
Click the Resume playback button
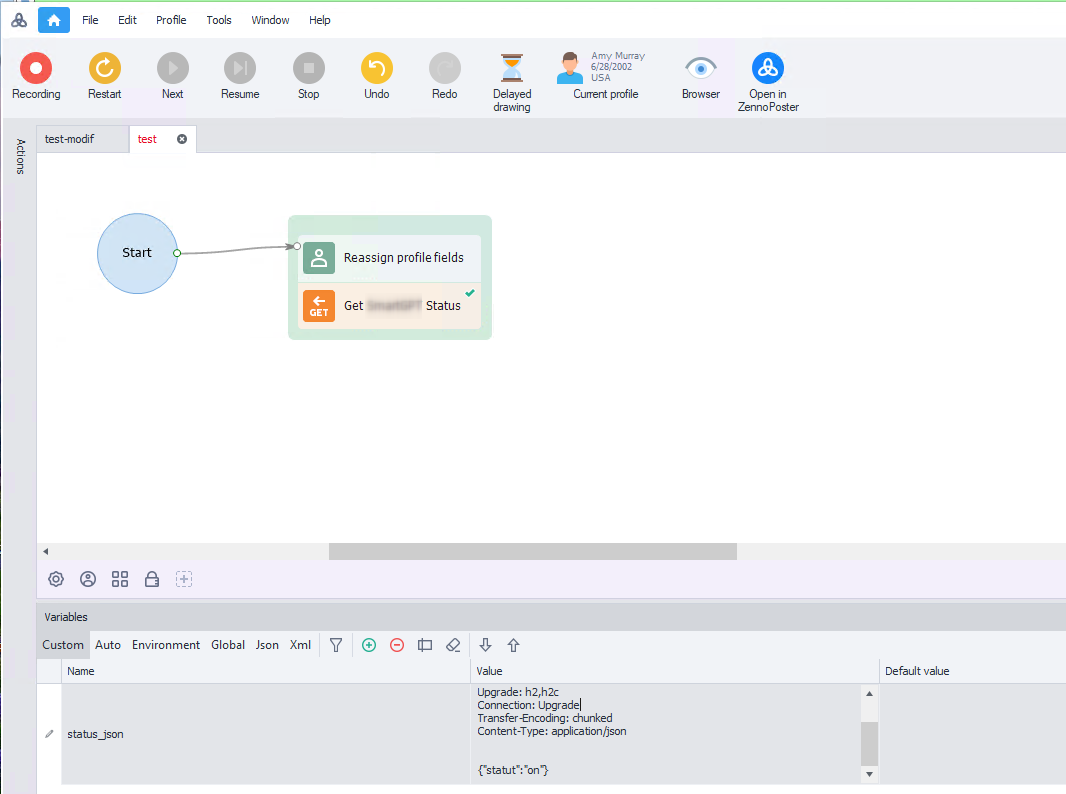(x=240, y=76)
